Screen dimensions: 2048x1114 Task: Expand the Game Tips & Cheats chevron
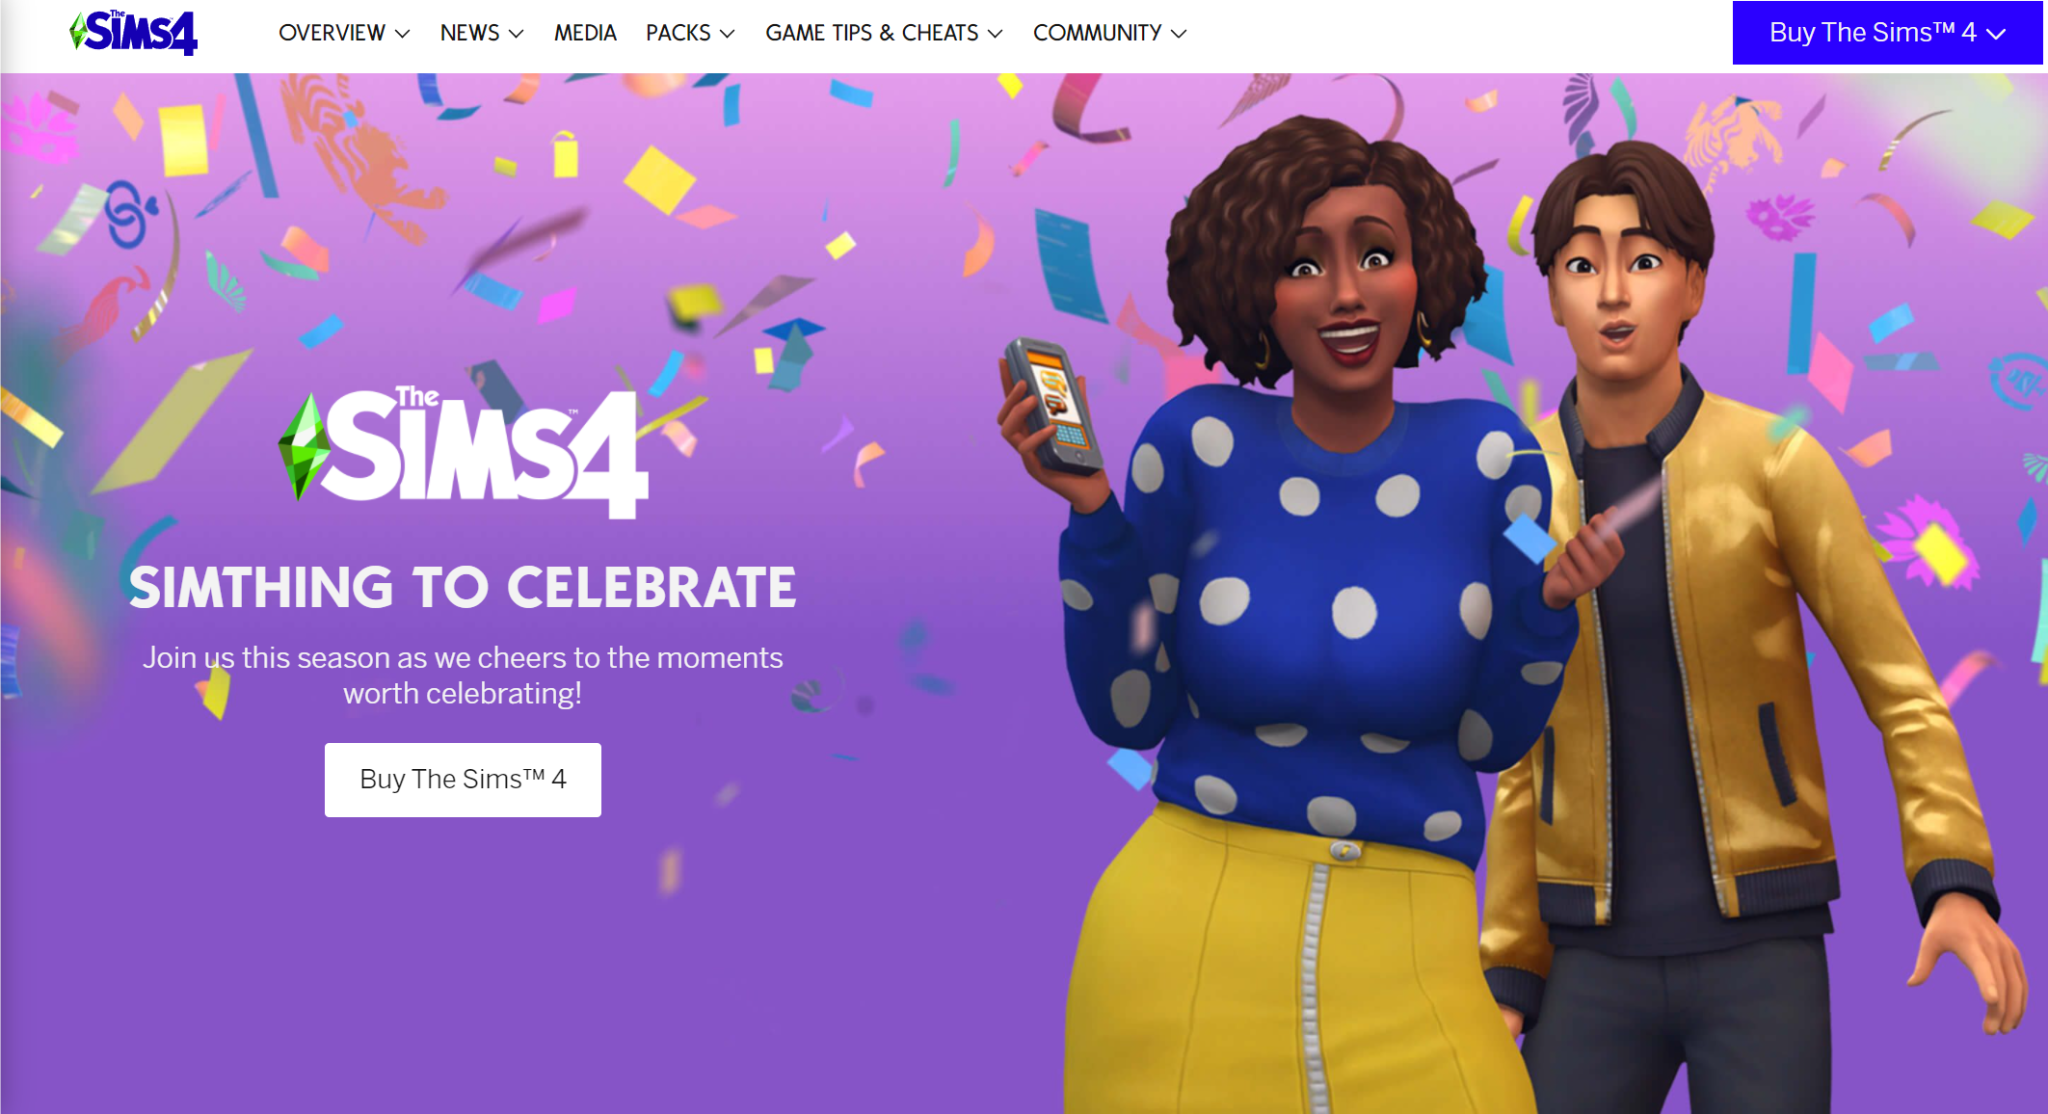(995, 34)
